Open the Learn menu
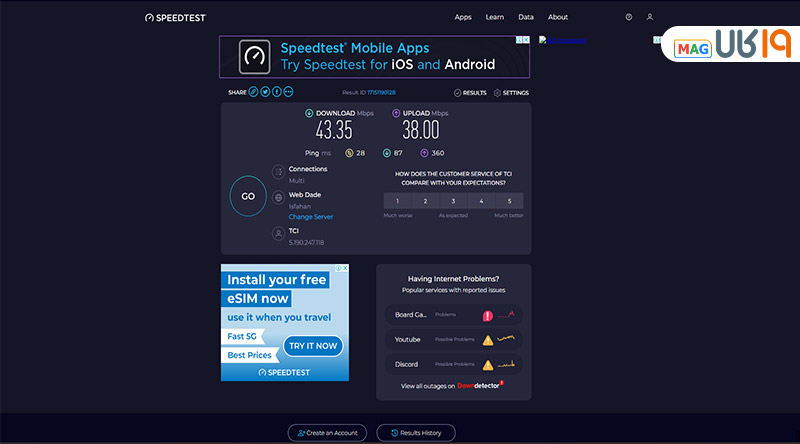 tap(494, 17)
